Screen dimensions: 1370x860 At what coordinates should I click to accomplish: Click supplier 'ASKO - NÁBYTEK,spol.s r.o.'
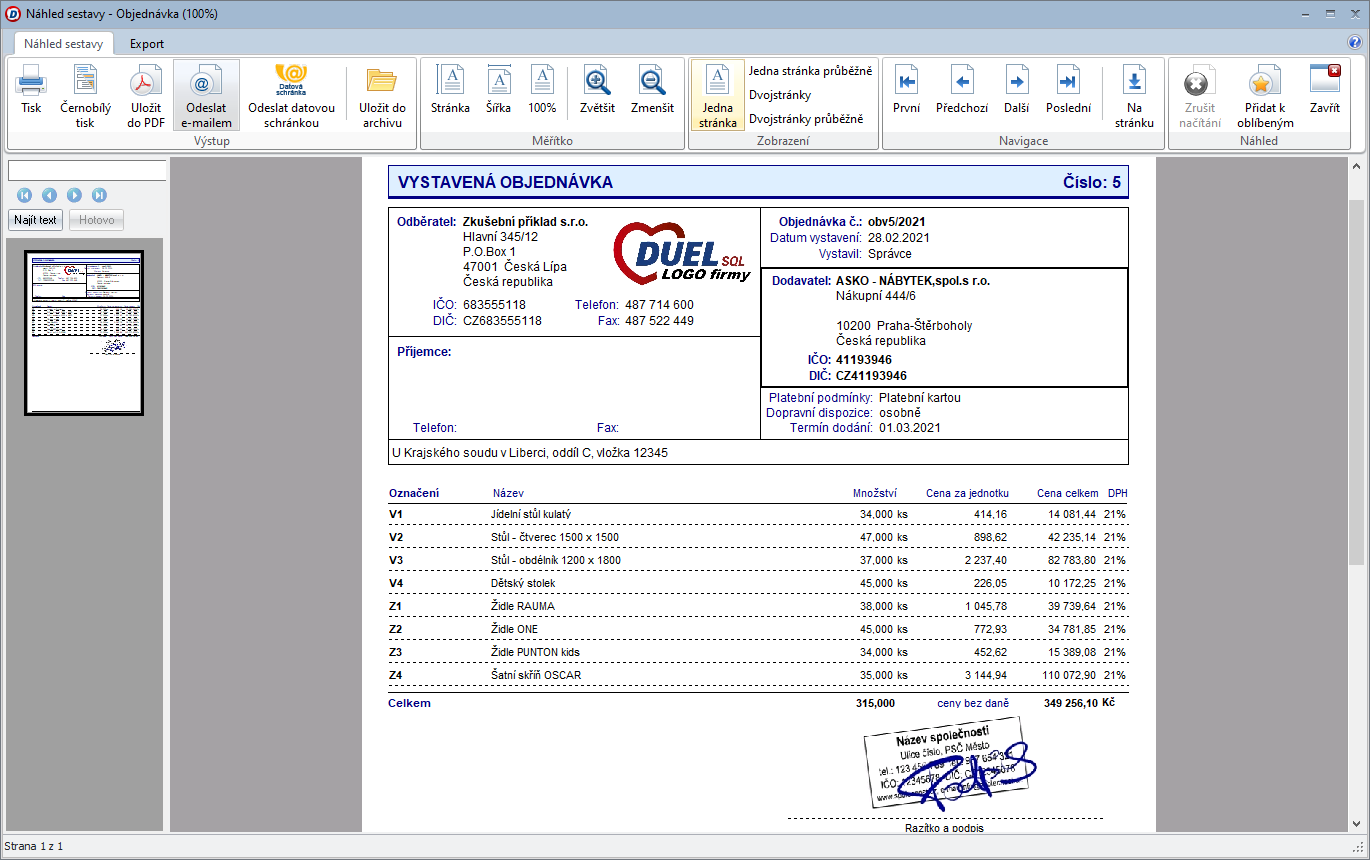point(913,281)
